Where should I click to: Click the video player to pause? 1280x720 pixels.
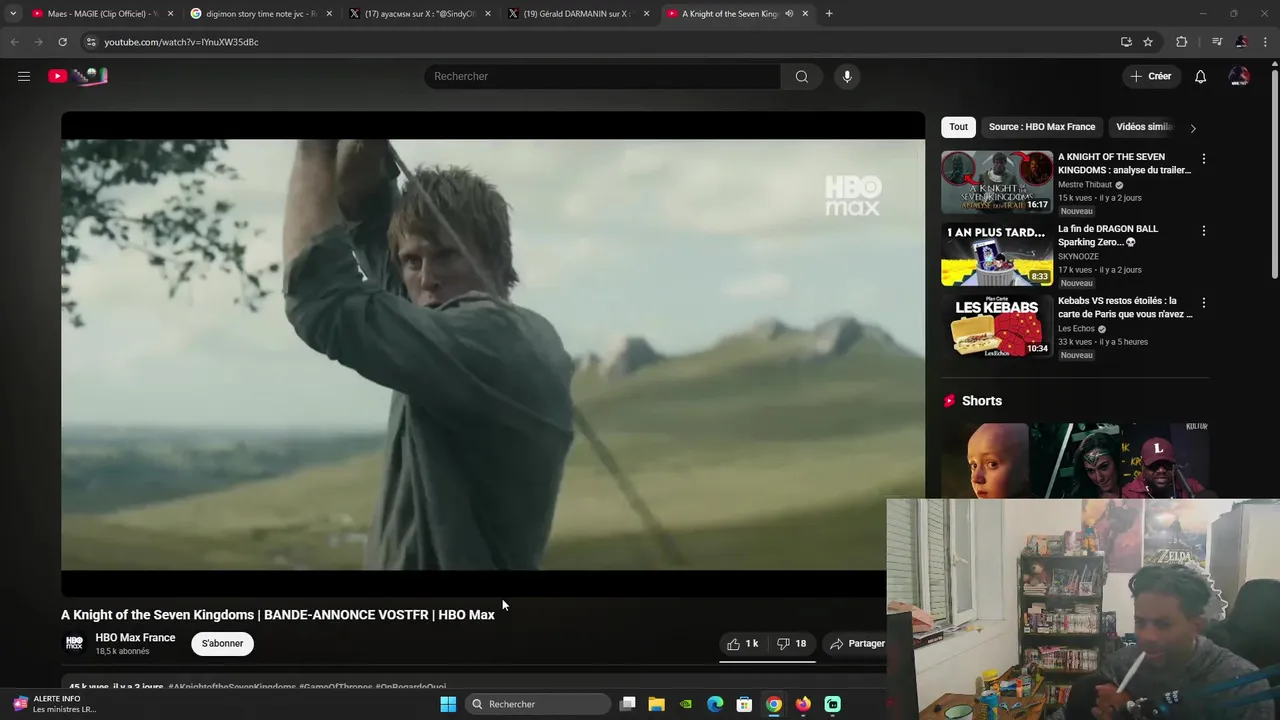pos(493,354)
